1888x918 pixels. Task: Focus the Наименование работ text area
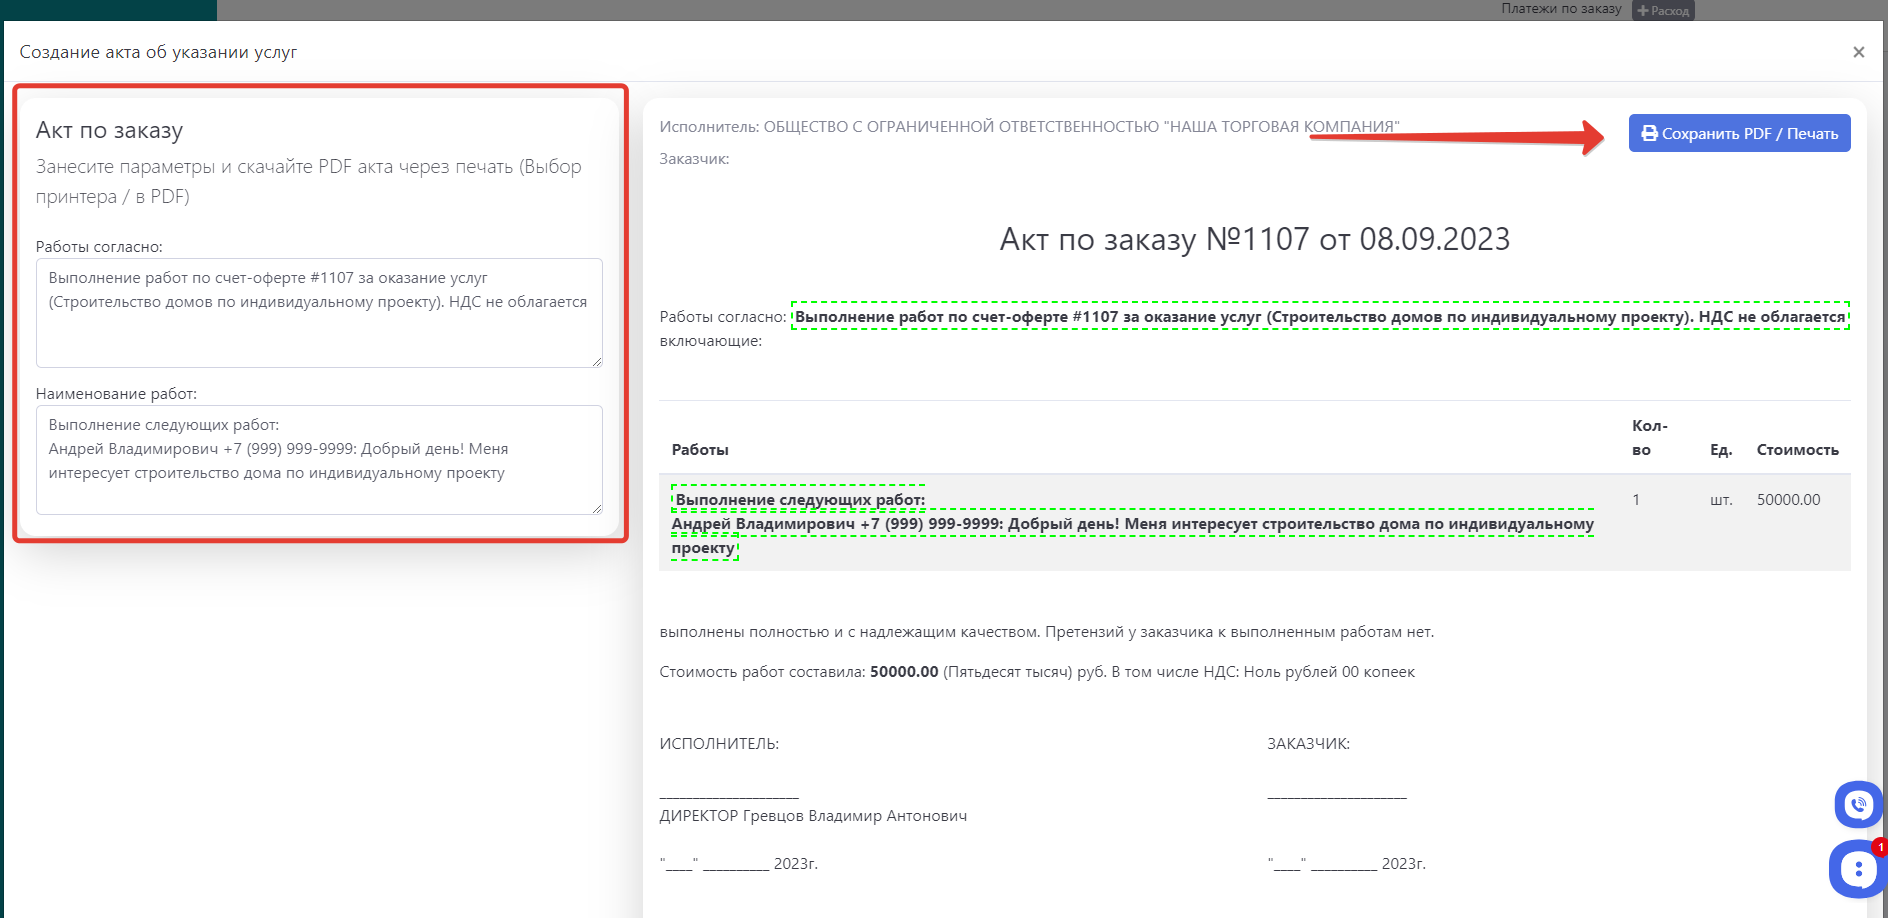point(319,459)
